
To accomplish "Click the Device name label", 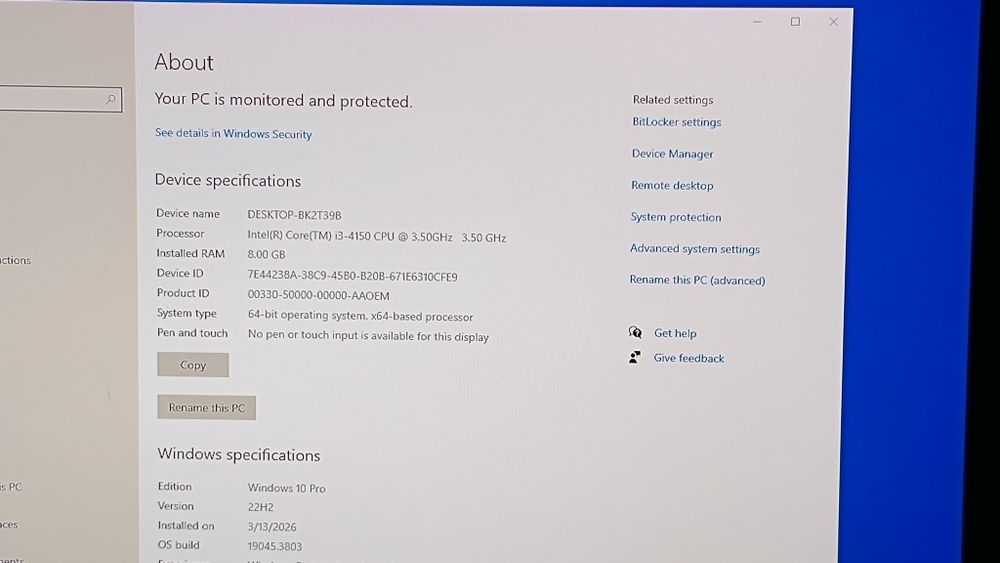I will tap(188, 214).
